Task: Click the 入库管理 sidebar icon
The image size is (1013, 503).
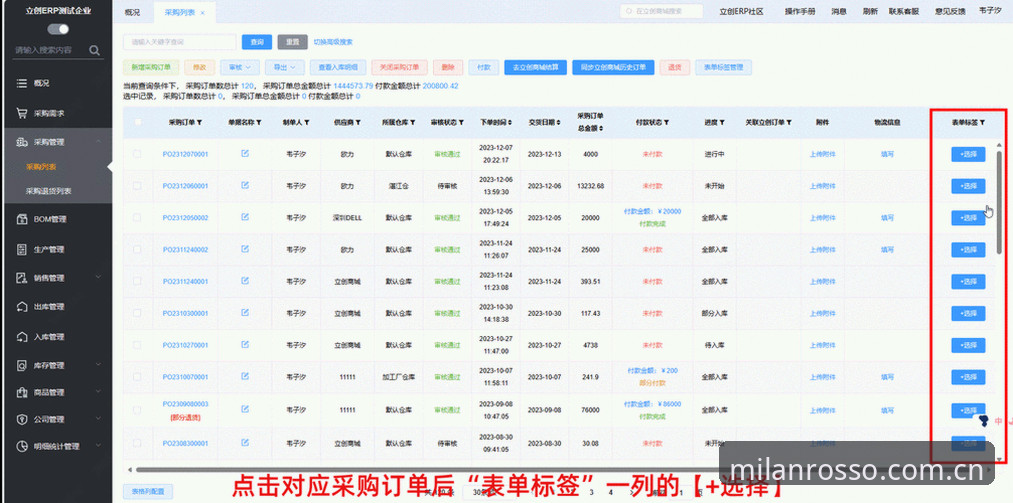Action: coord(21,336)
